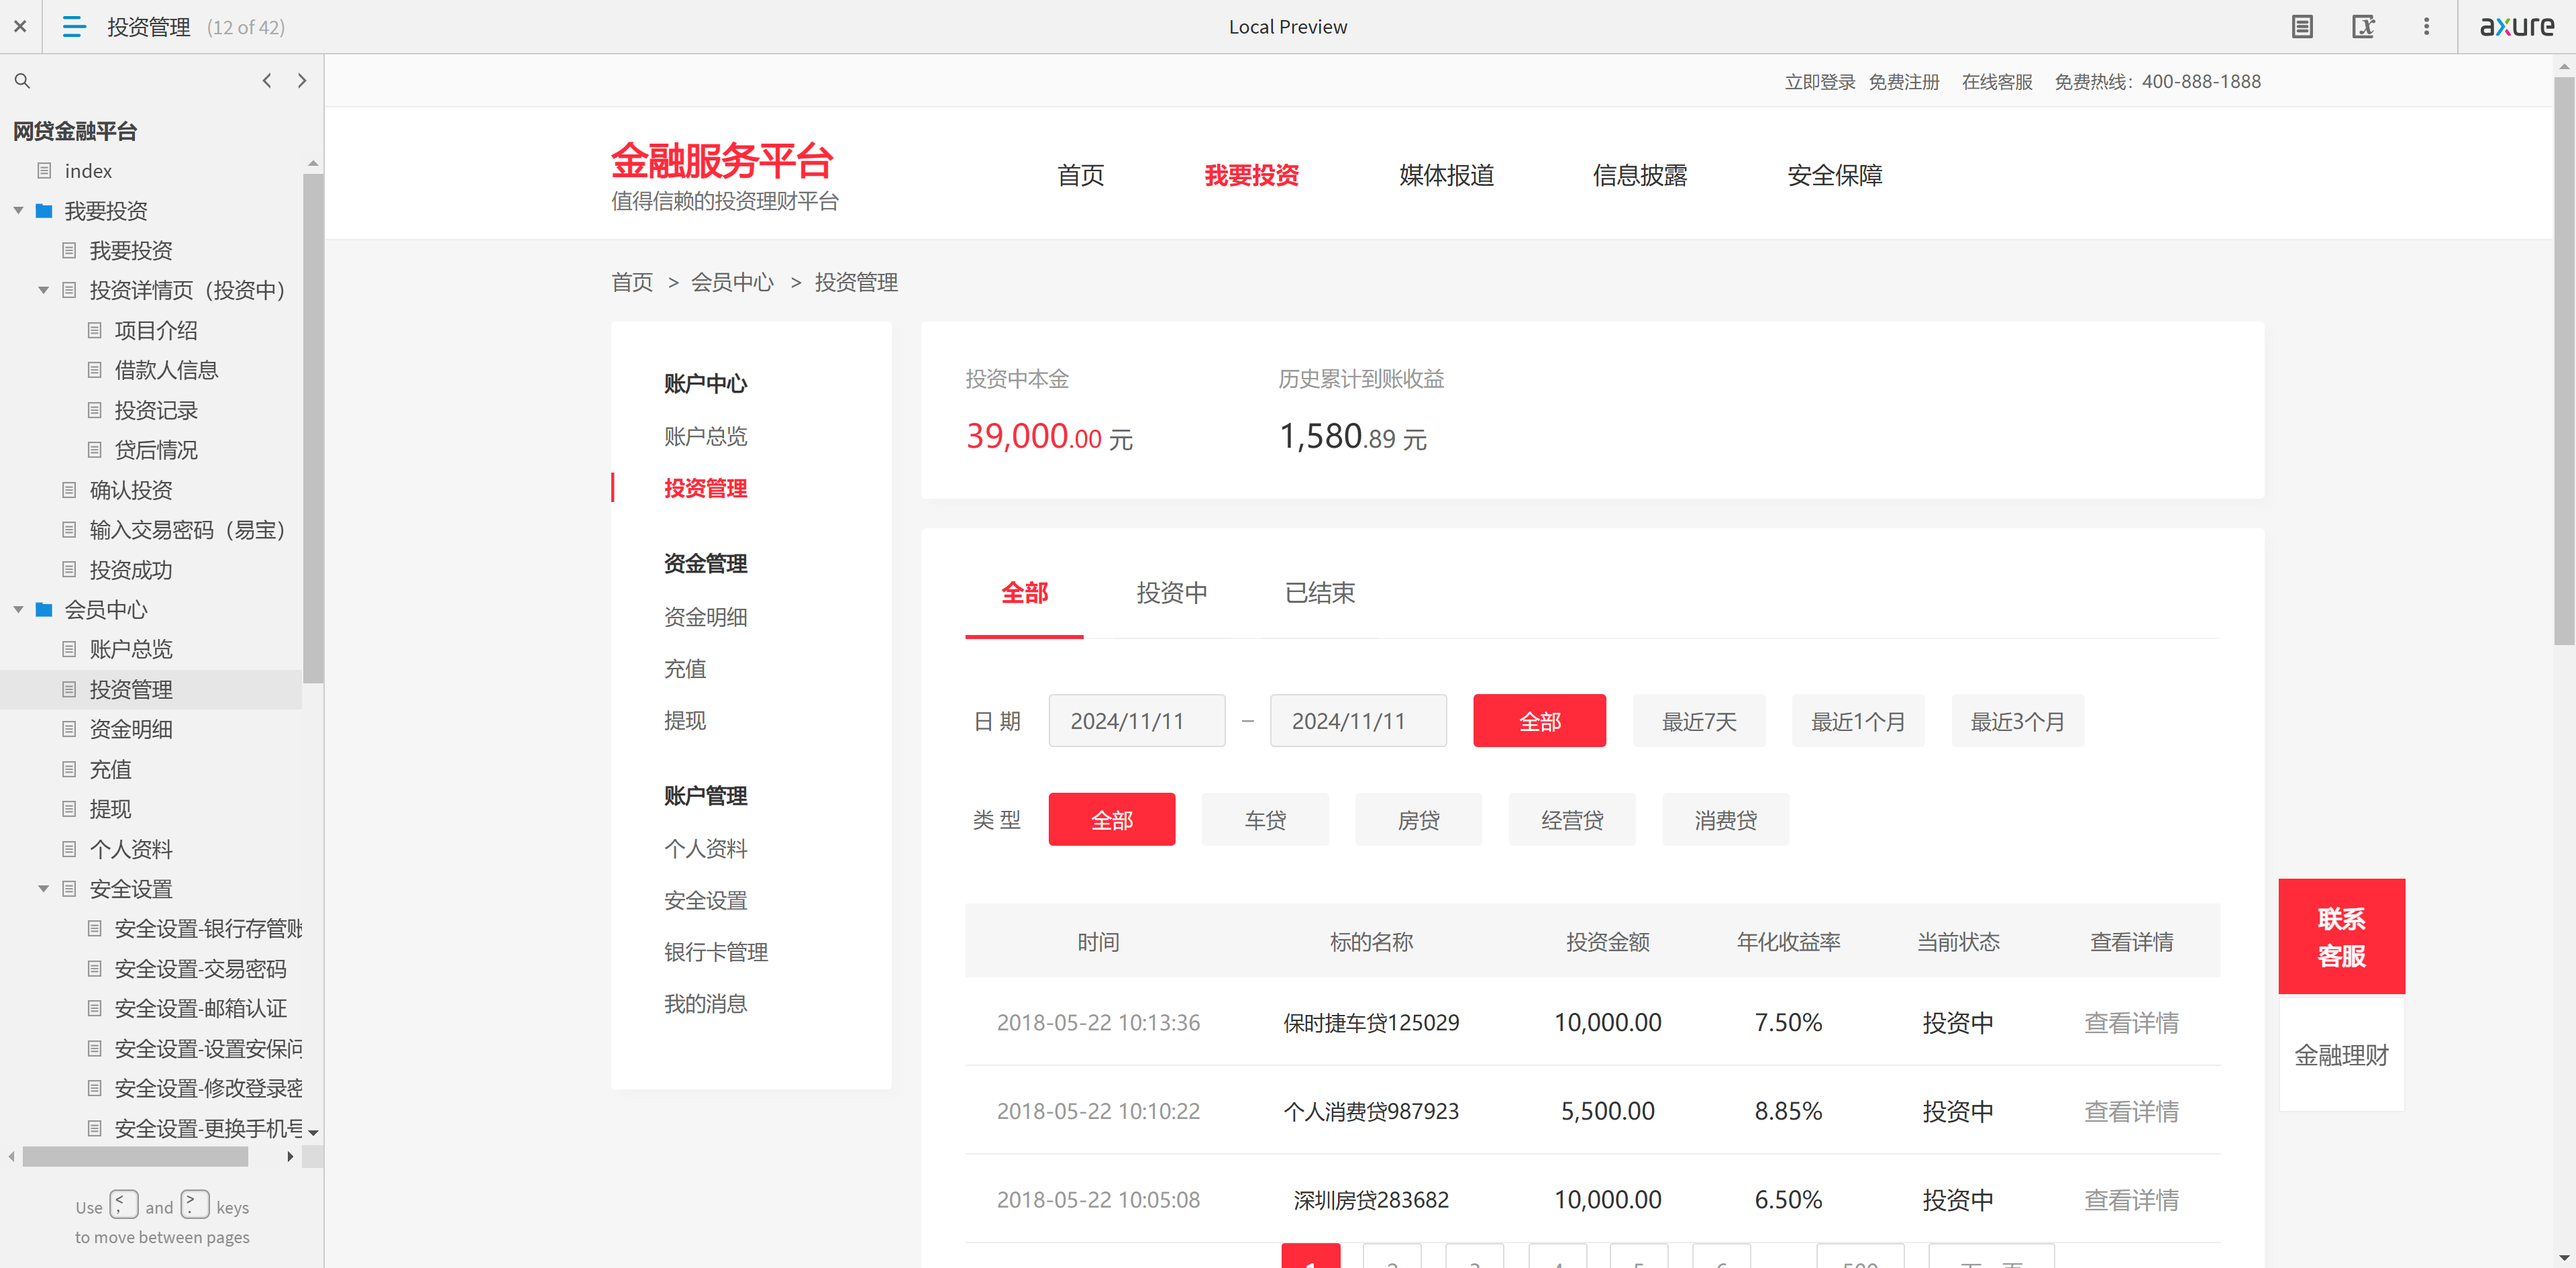The width and height of the screenshot is (2576, 1268).
Task: Click the sitemap horizontal scrollbar
Action: click(135, 1157)
